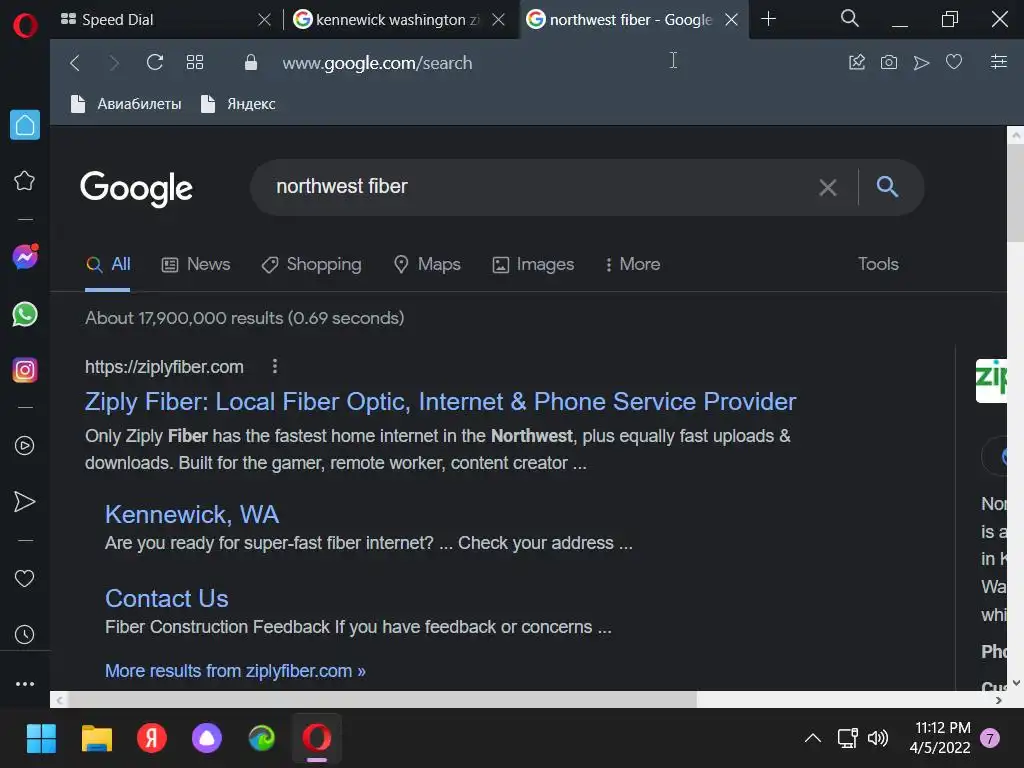This screenshot has width=1024, height=768.
Task: Clear the Google search box text
Action: (828, 187)
